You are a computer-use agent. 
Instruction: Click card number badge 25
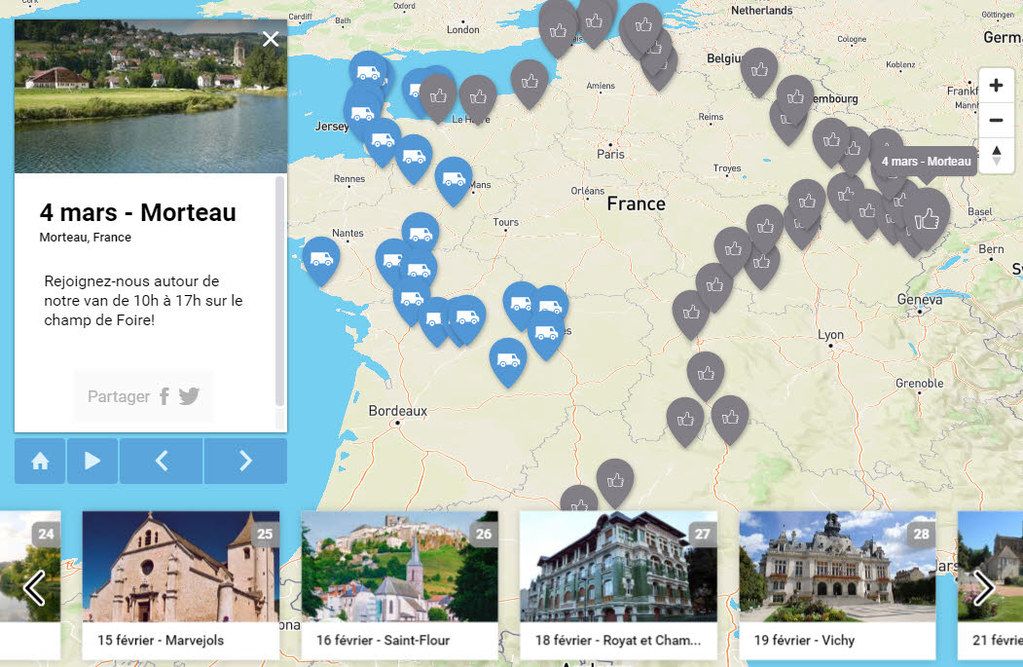pos(265,534)
